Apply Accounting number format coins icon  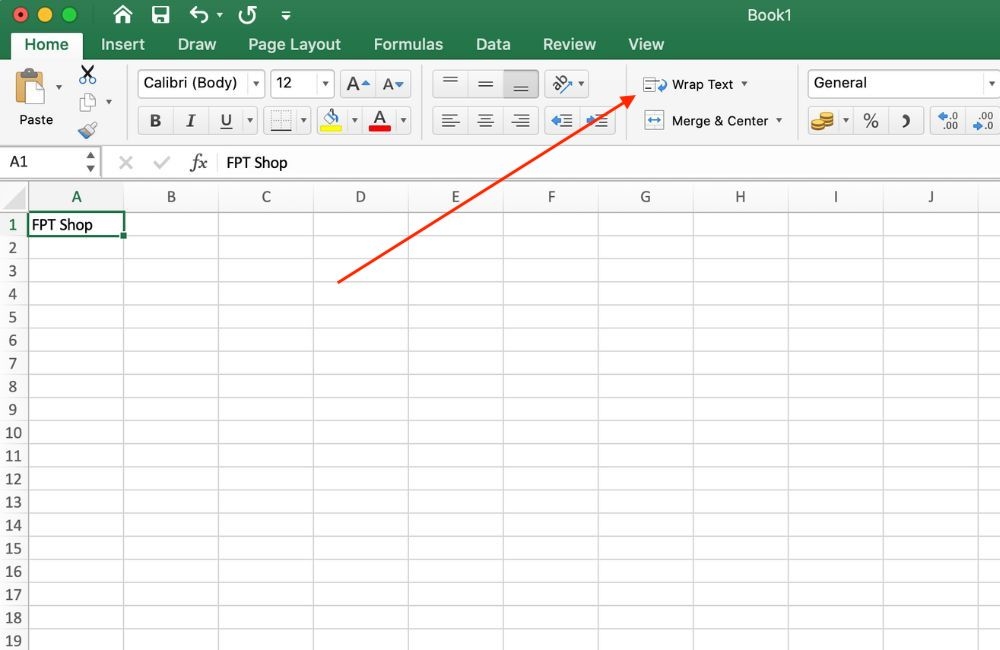pyautogui.click(x=822, y=120)
